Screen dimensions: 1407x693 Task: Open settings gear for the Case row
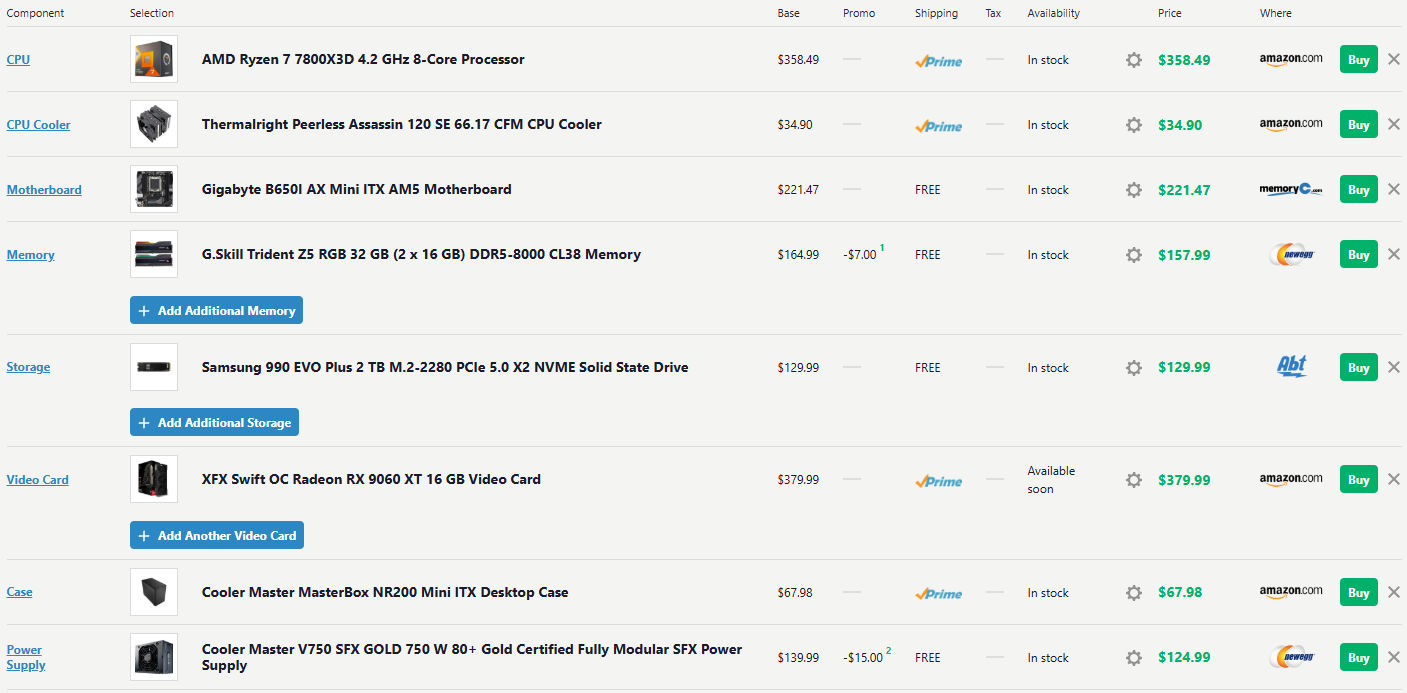pyautogui.click(x=1133, y=593)
